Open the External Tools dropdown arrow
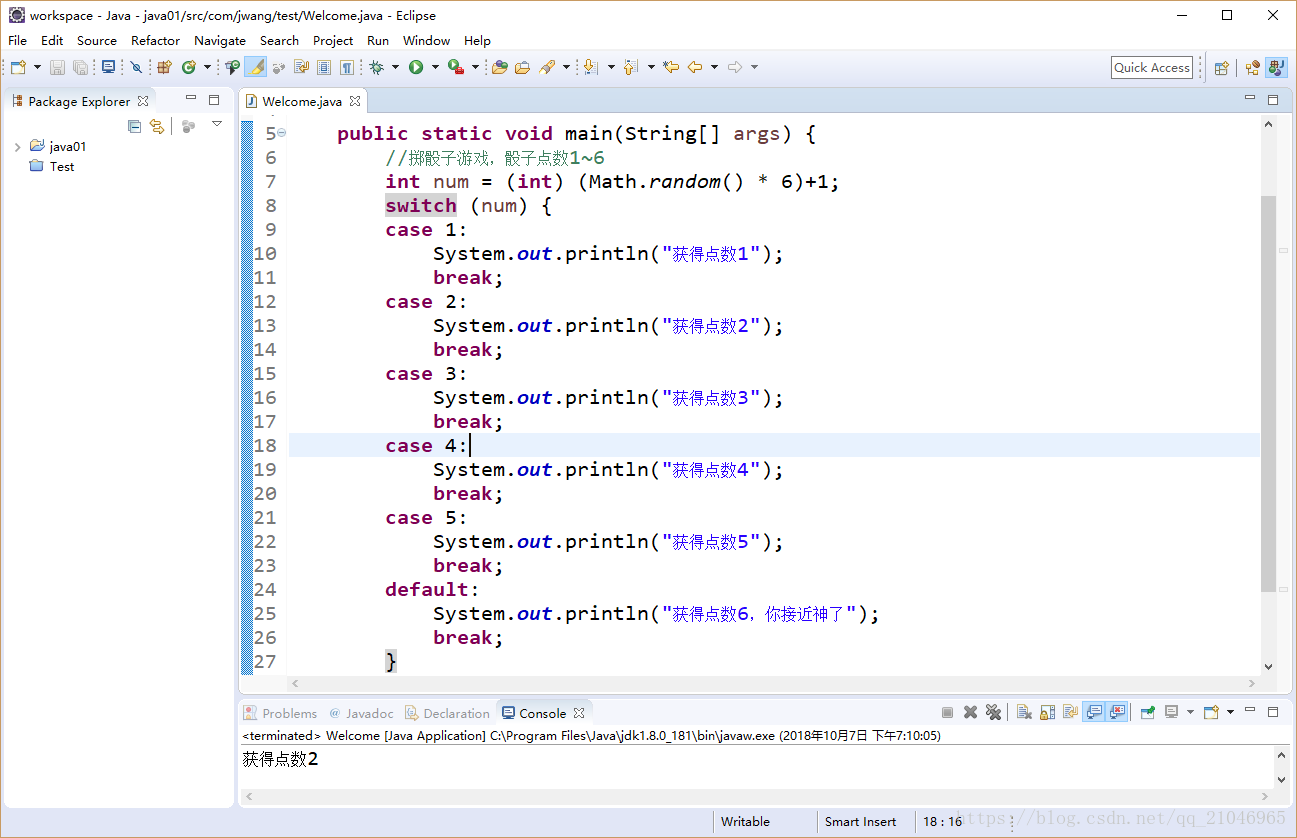 tap(475, 67)
